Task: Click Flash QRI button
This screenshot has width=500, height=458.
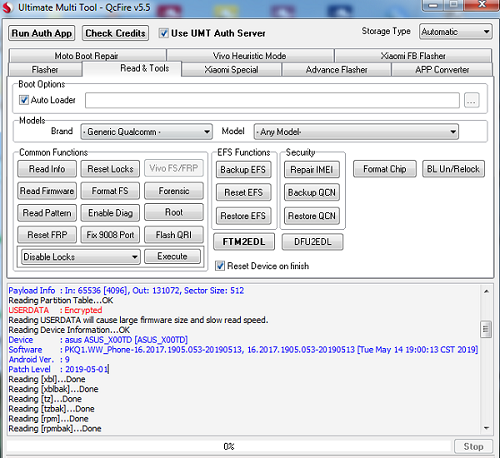Action: [x=174, y=235]
